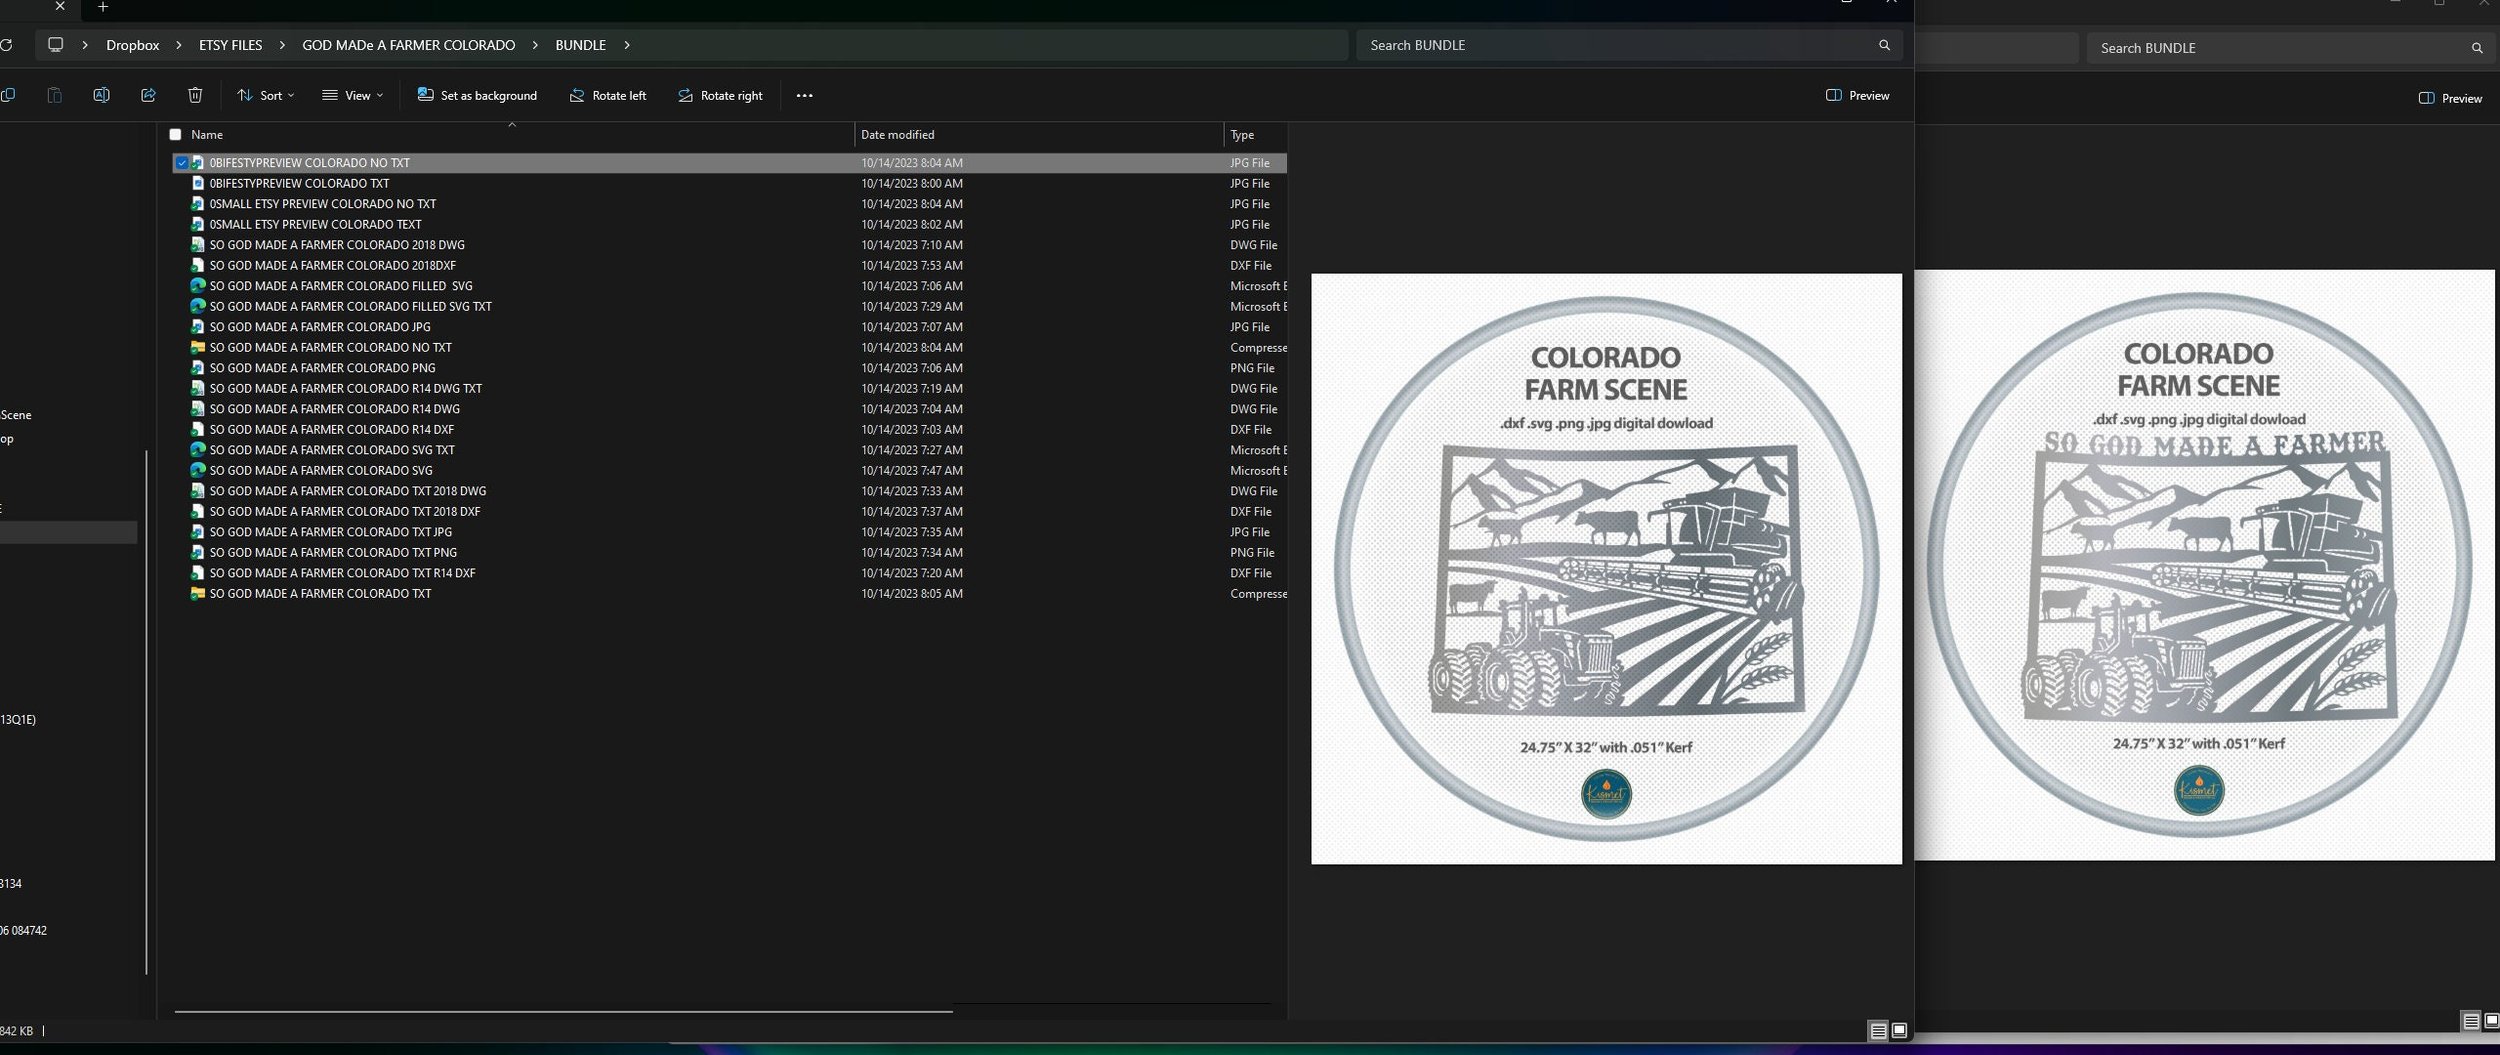Click the Delete trash icon in the toolbar

pos(195,95)
